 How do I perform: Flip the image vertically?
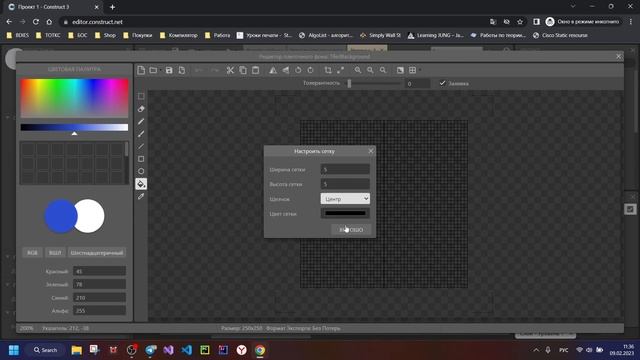tap(286, 70)
